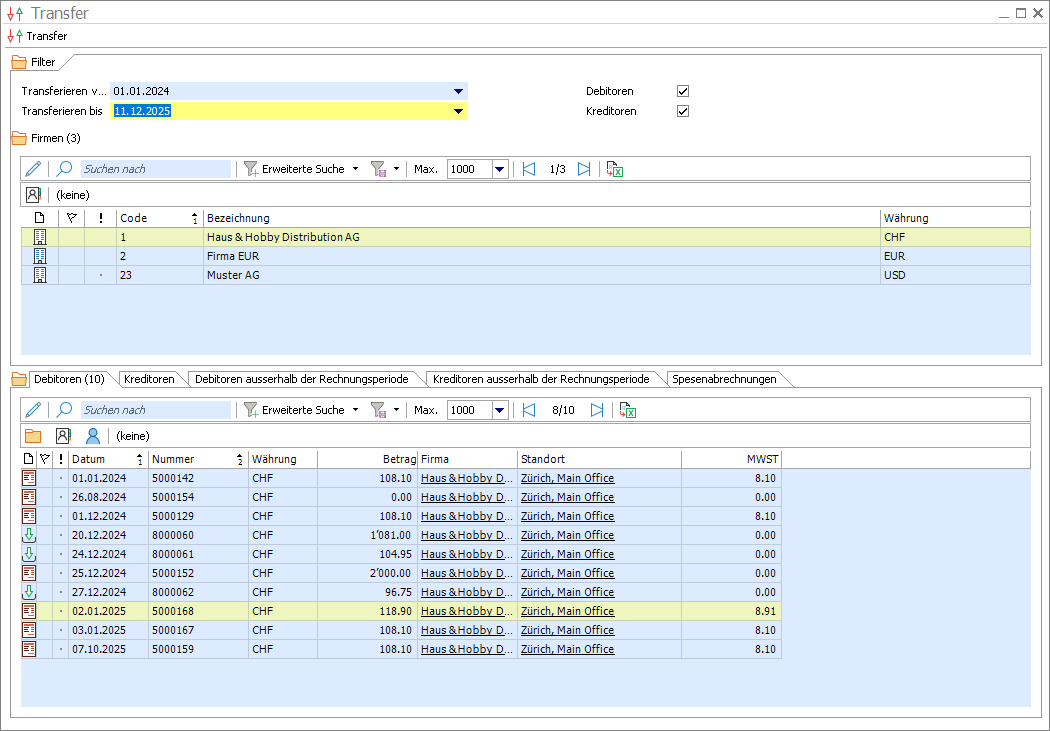This screenshot has width=1050, height=731.
Task: Open the 'Transferieren von' date dropdown
Action: [458, 91]
